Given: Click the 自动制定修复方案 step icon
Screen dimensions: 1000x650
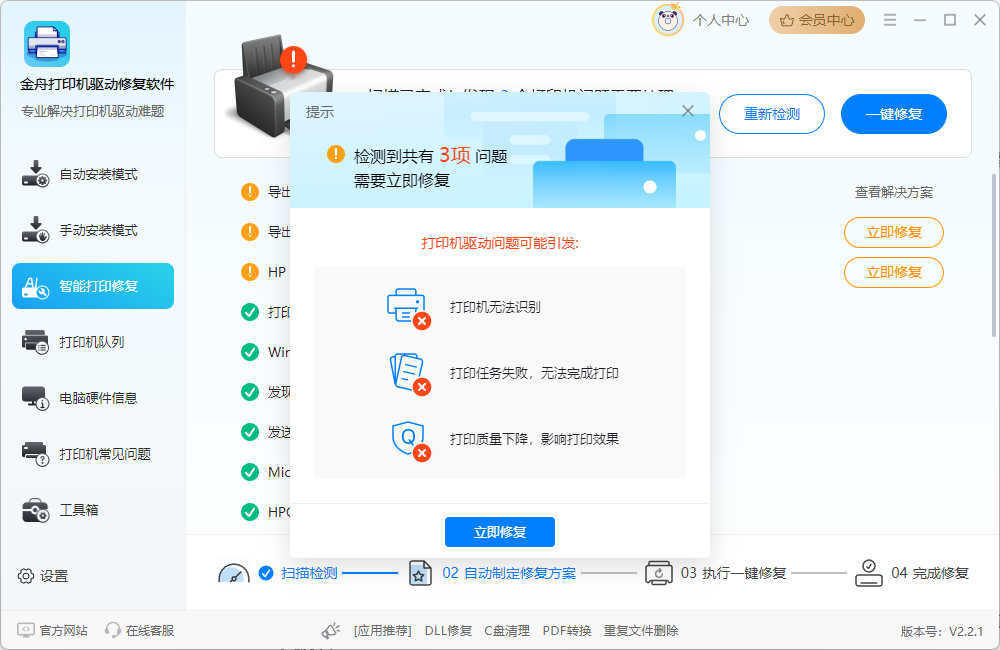Looking at the screenshot, I should click(x=420, y=573).
